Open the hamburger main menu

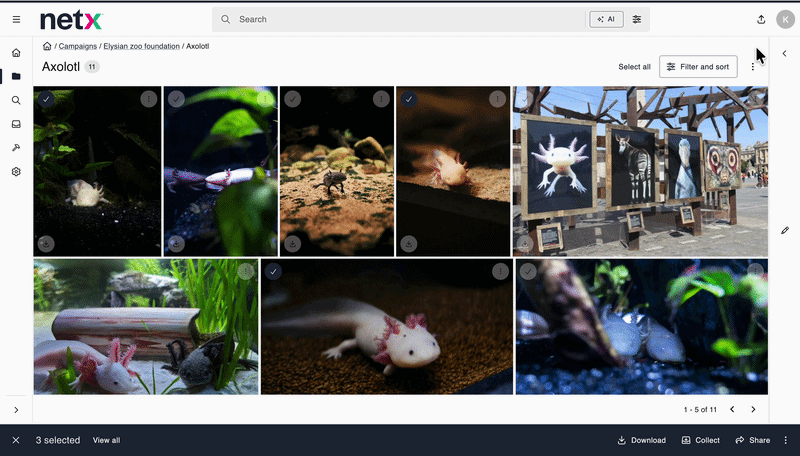[x=16, y=19]
